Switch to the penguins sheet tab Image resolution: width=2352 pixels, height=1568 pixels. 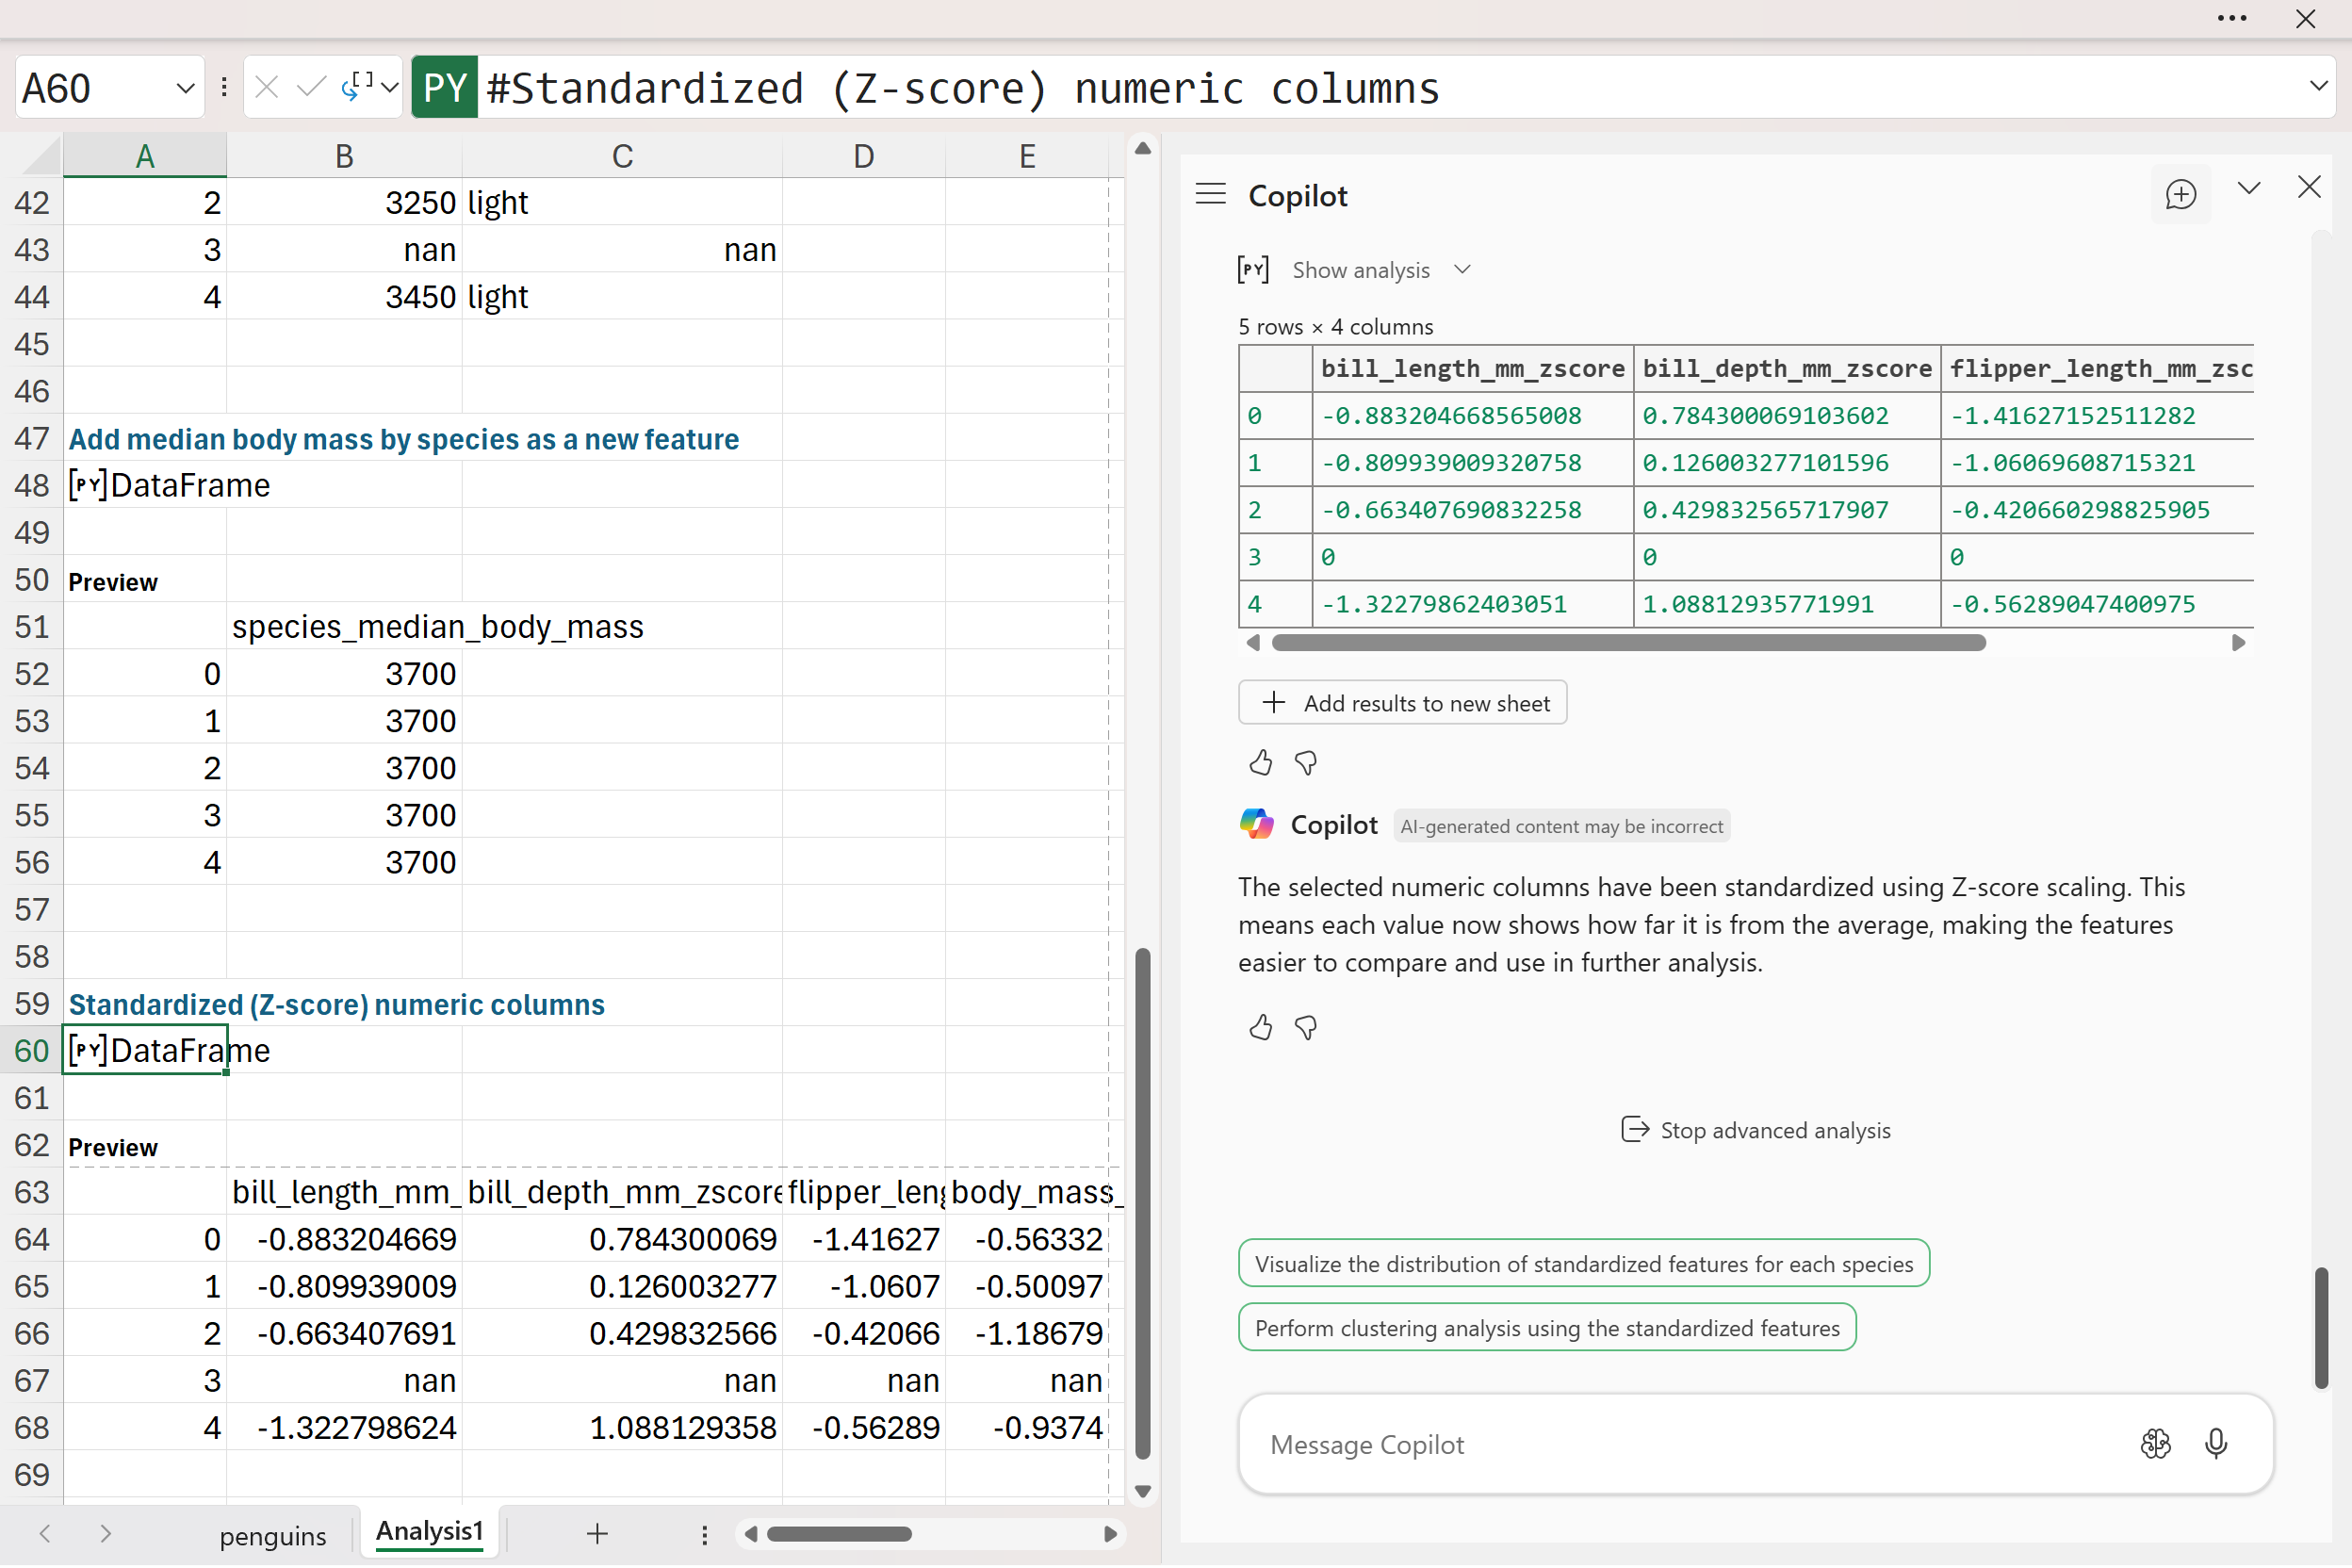[x=272, y=1536]
